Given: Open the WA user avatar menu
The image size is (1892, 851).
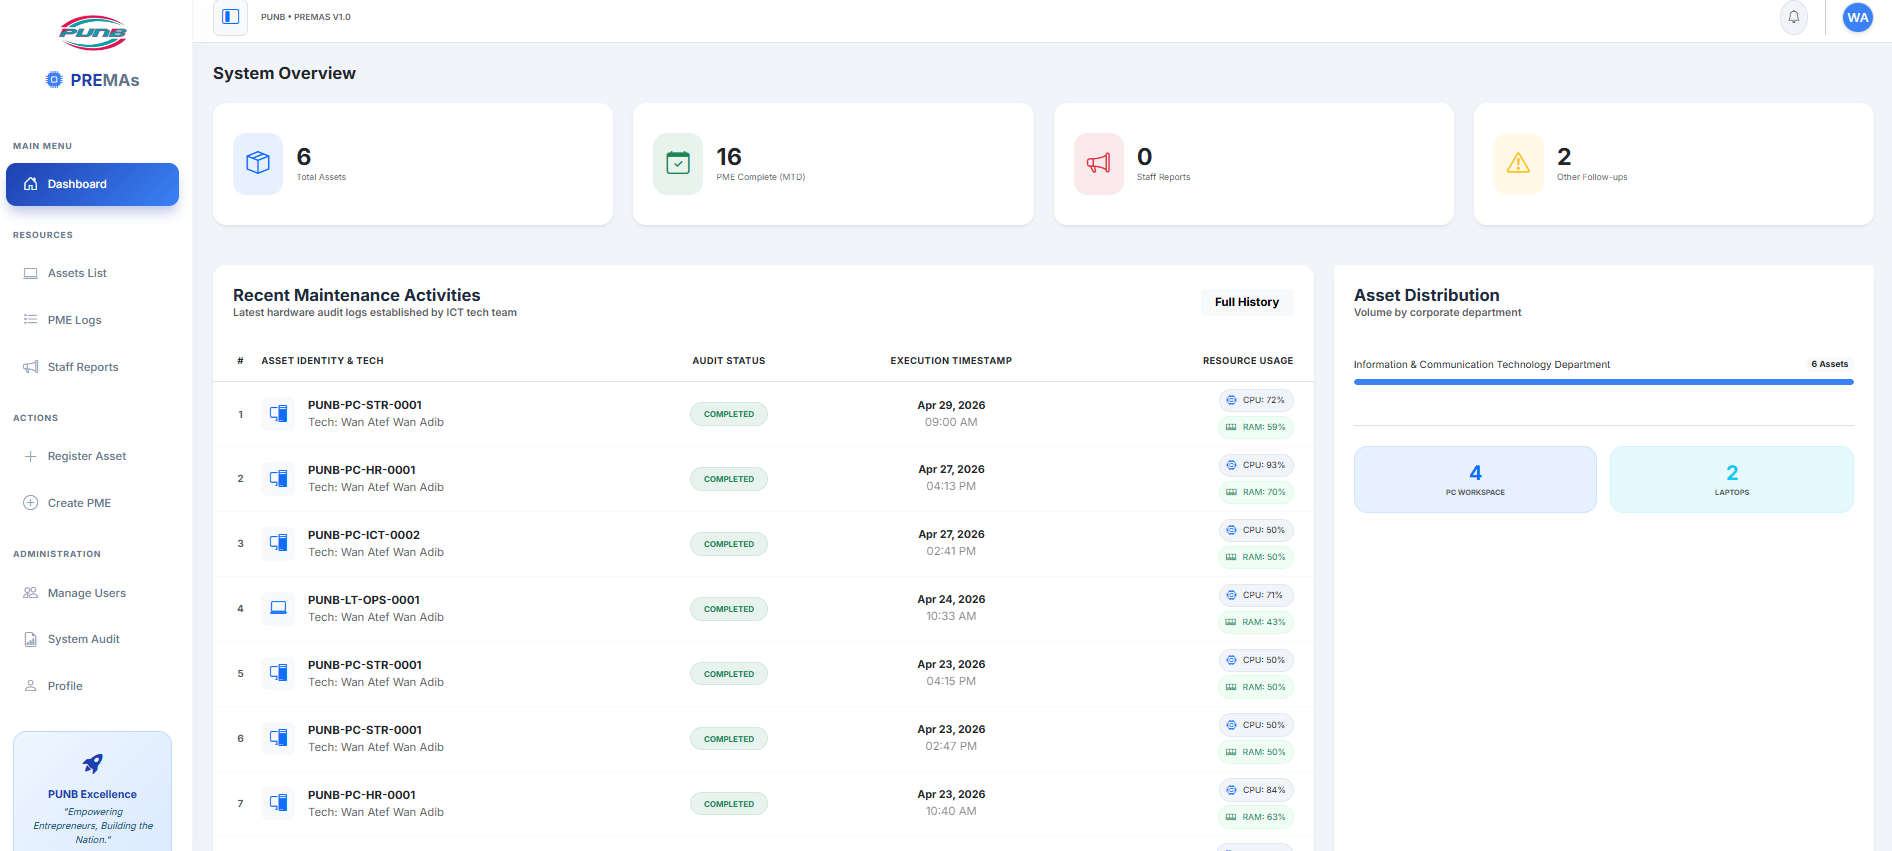Looking at the screenshot, I should [1858, 17].
